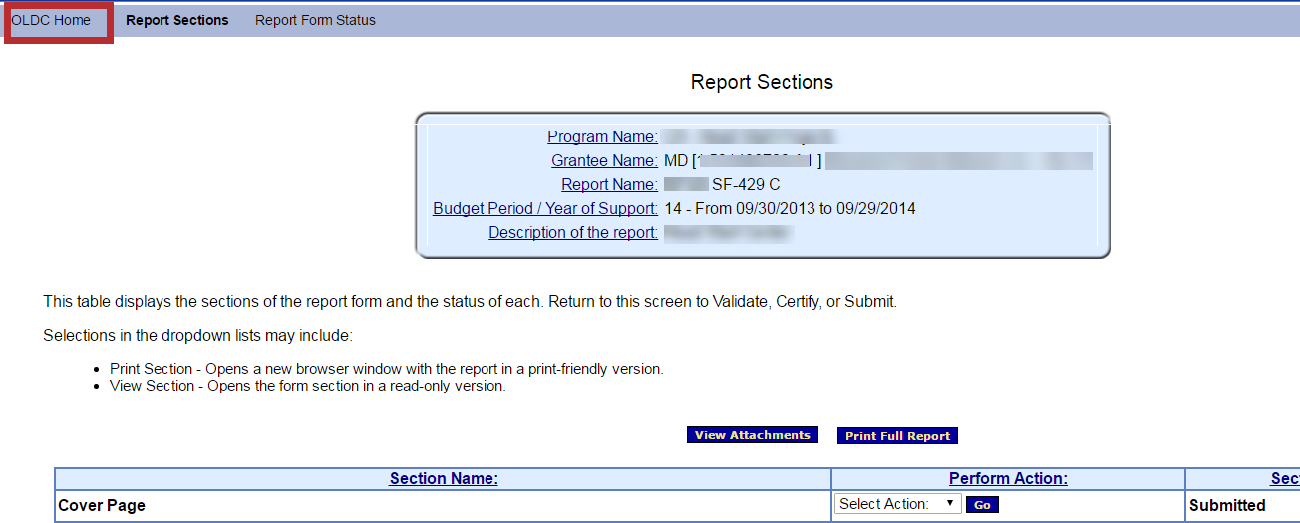
Task: Click Budget Period / Year of Support link
Action: (545, 209)
